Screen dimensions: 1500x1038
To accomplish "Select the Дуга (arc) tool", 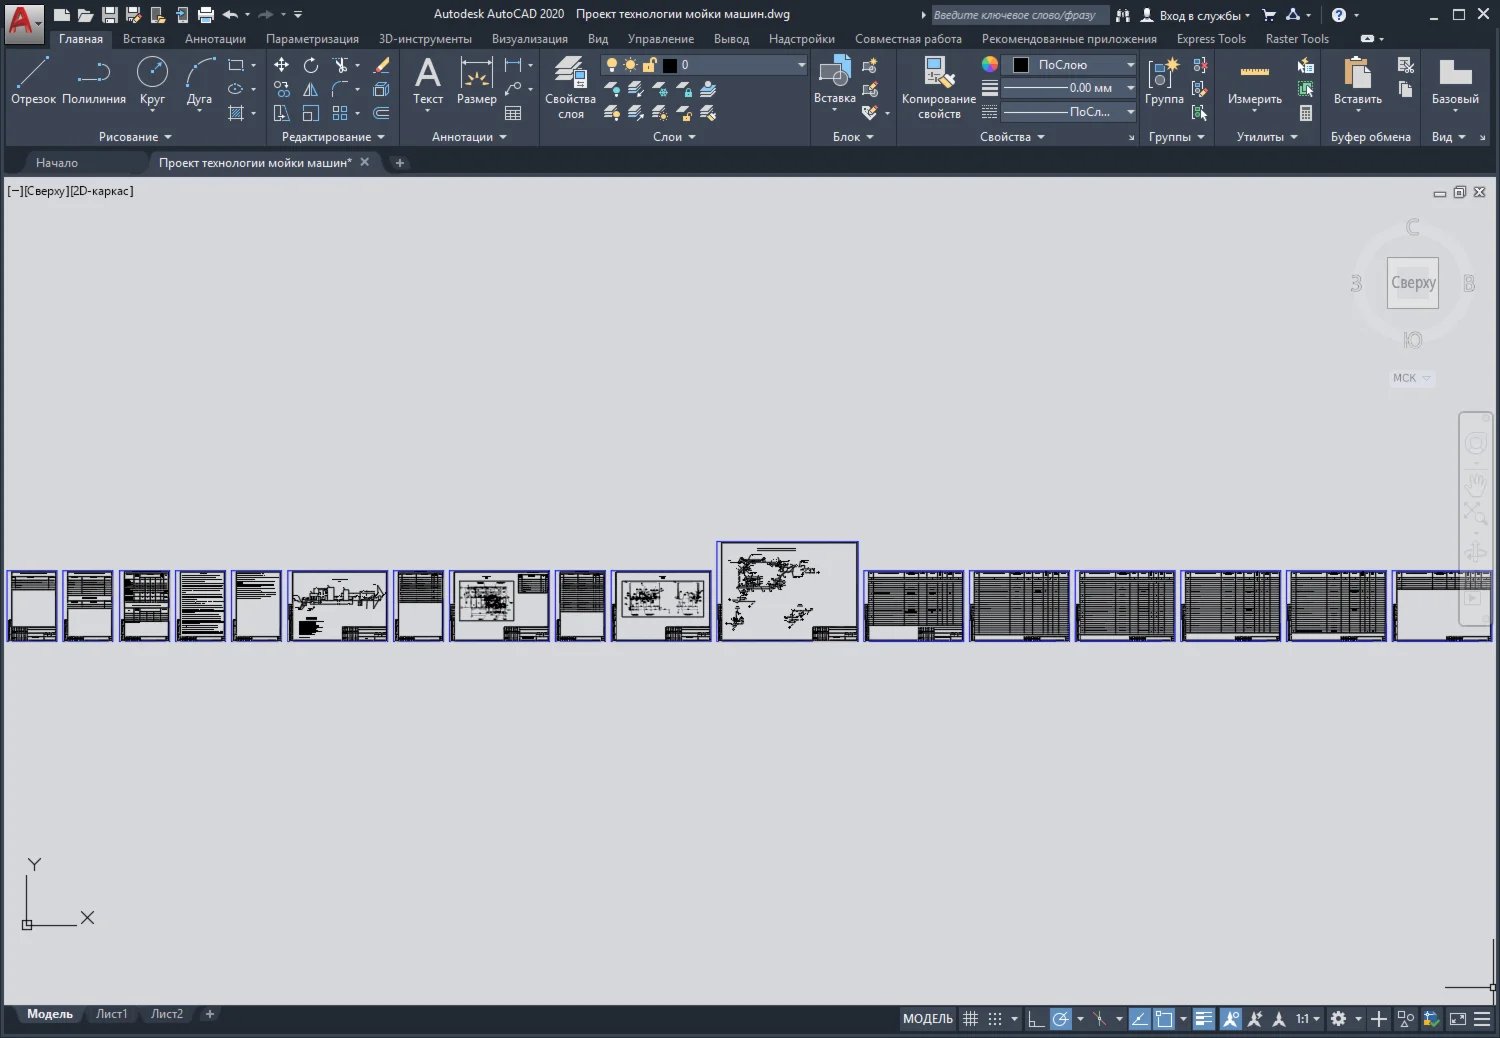I will coord(199,80).
